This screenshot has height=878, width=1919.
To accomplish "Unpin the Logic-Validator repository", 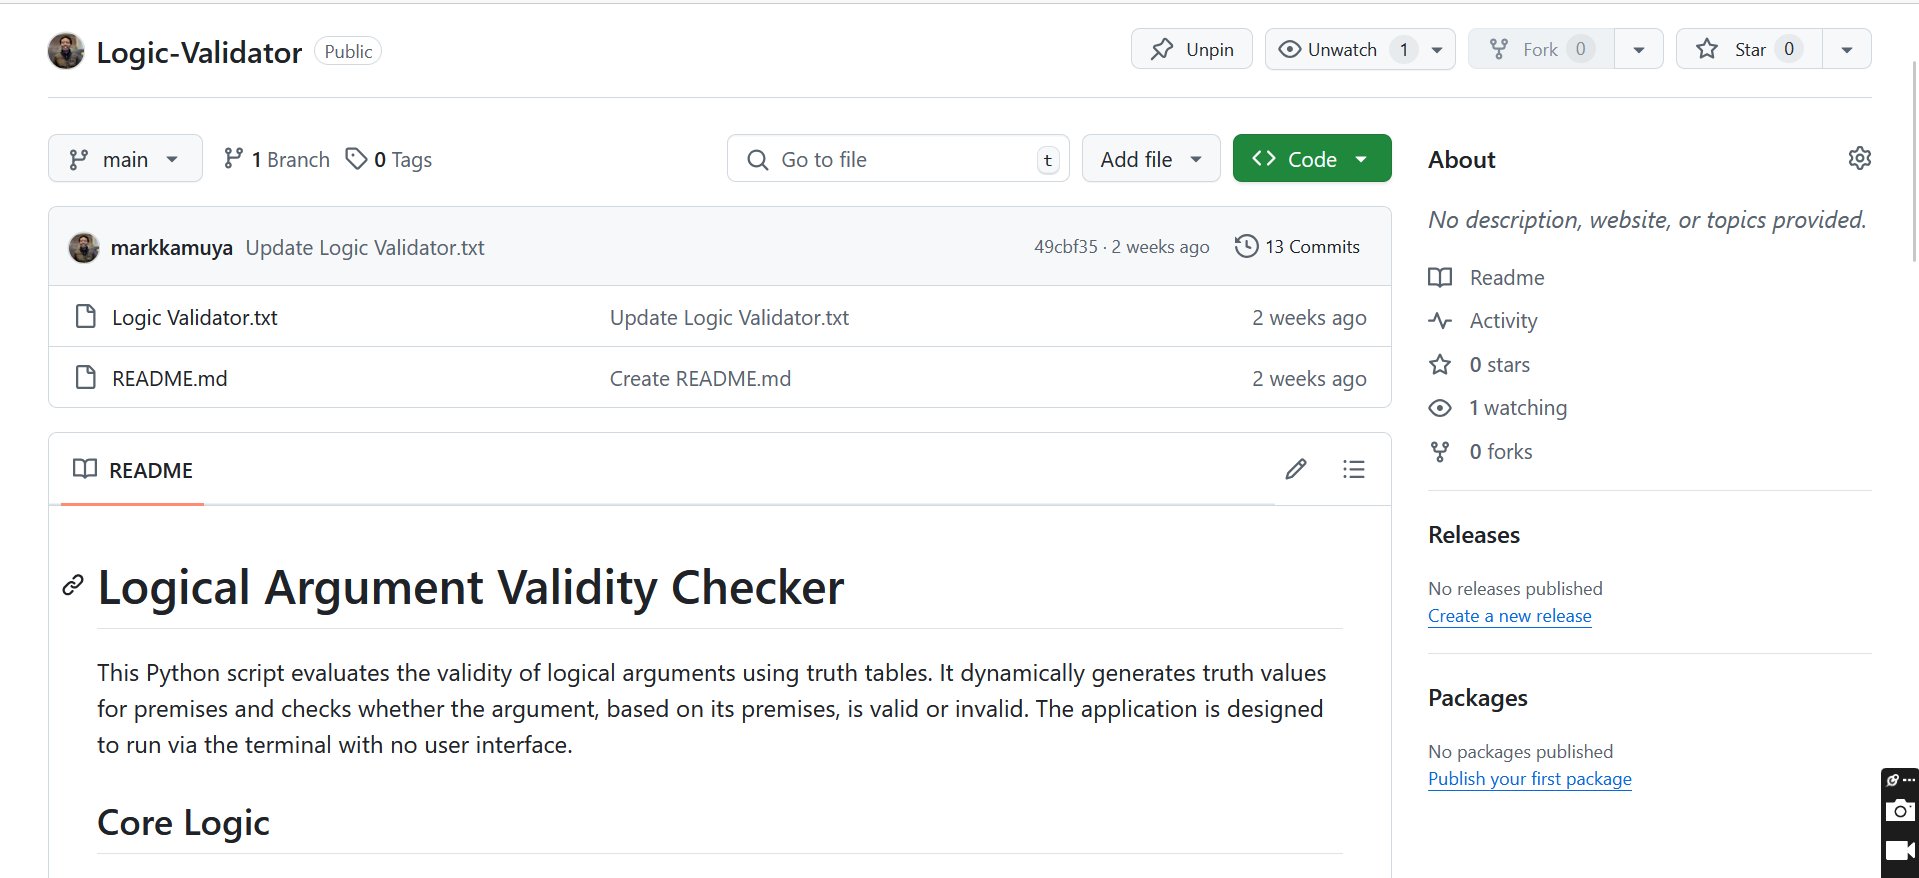I will [x=1191, y=49].
